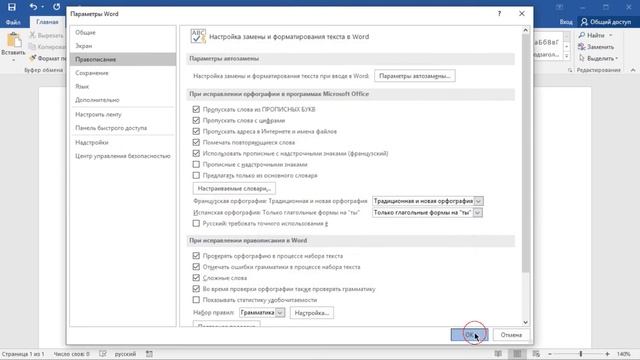Toggle ignore words with numbers checkbox

196,120
